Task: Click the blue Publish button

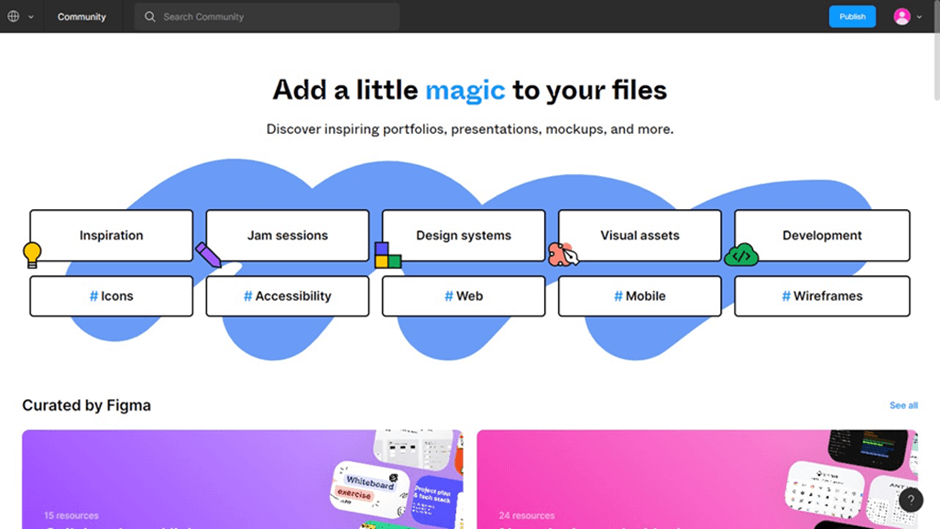Action: (x=852, y=17)
